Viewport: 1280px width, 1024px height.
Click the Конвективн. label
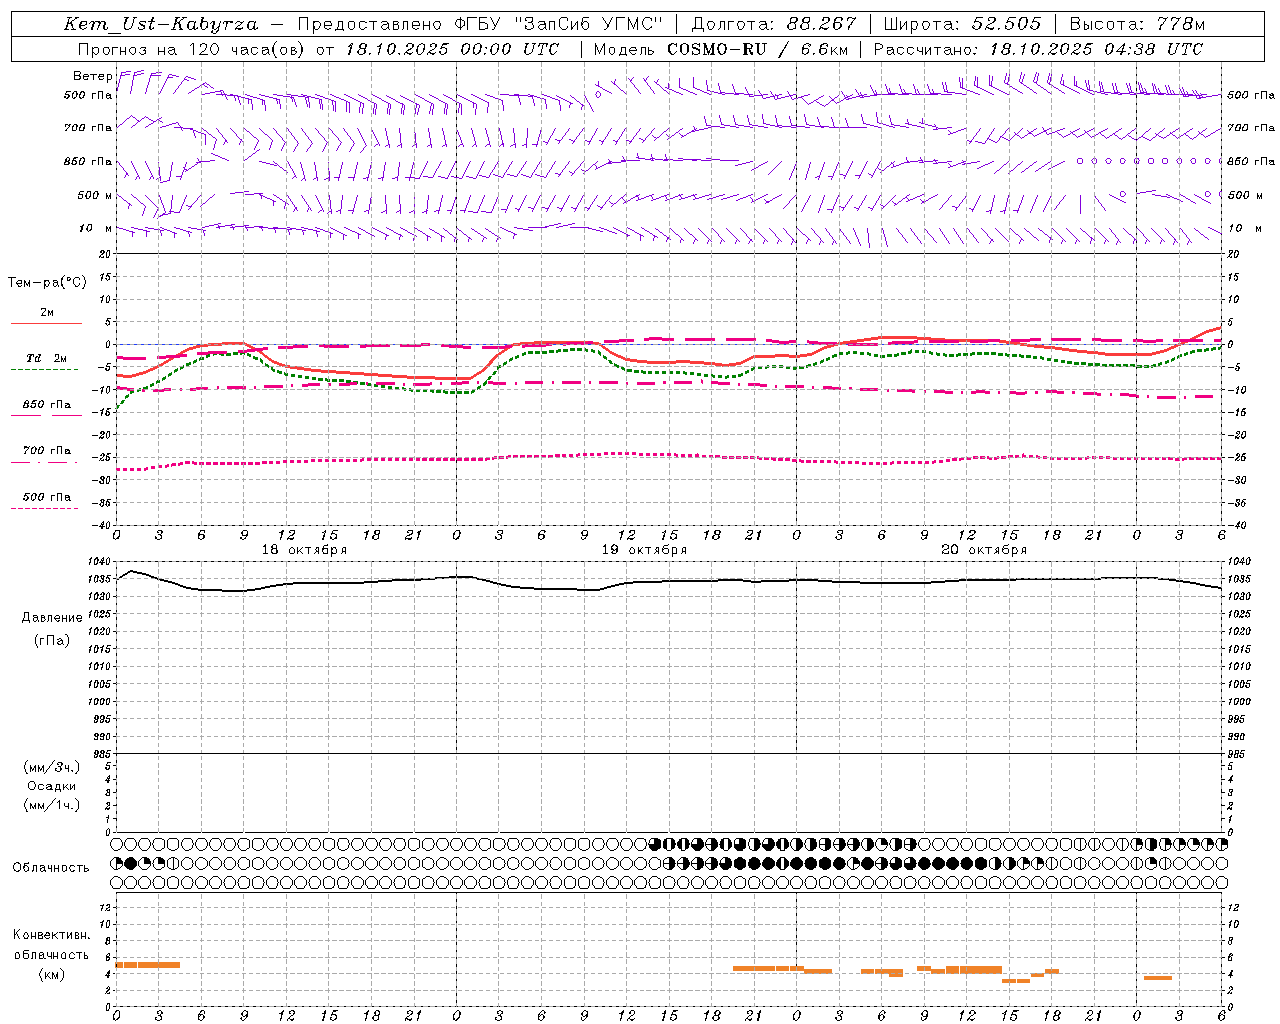point(52,935)
